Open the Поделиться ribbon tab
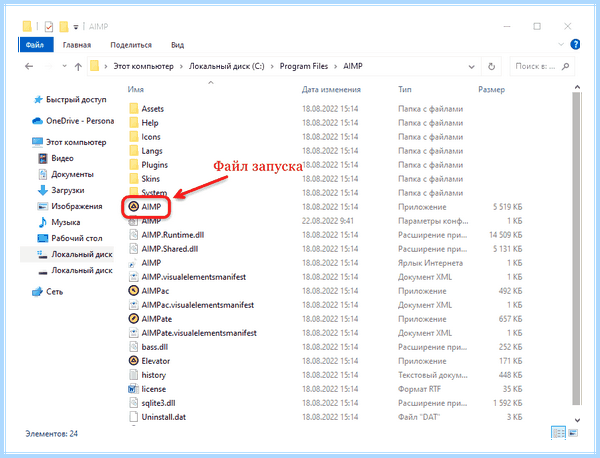 click(131, 45)
